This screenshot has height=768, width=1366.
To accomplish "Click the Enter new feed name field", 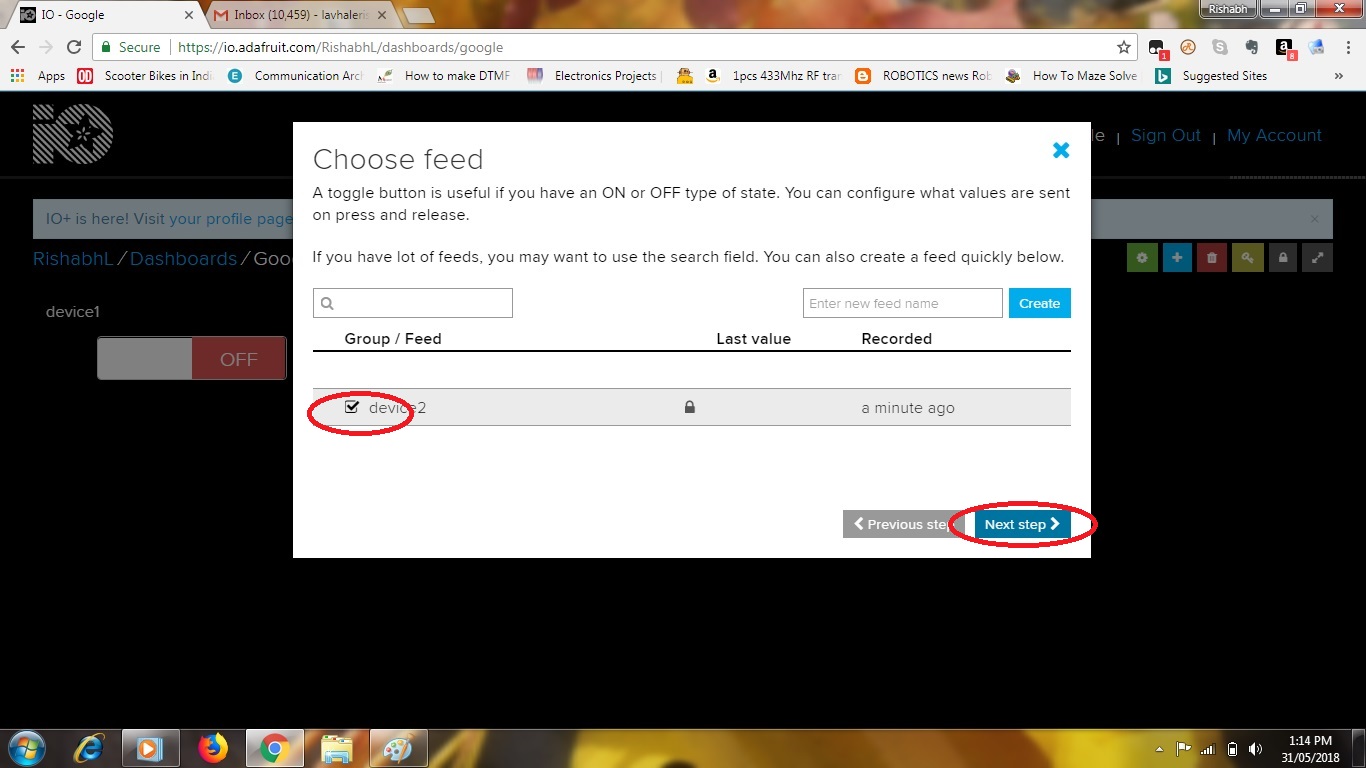I will (x=902, y=303).
